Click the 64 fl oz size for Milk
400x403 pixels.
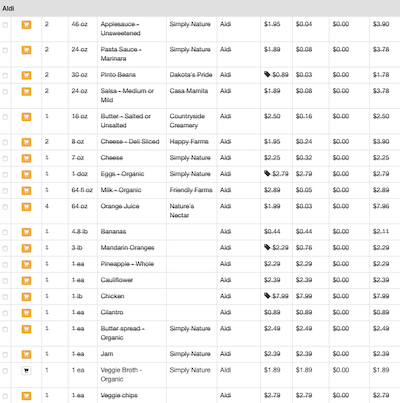pyautogui.click(x=82, y=190)
